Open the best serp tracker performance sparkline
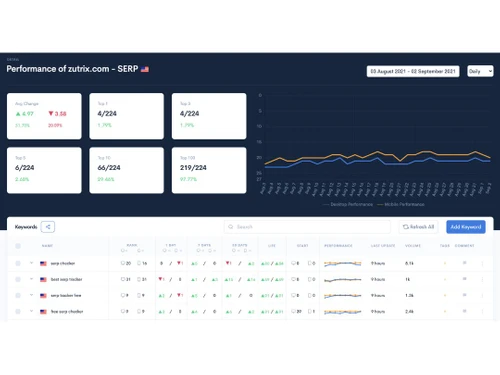The width and height of the screenshot is (500, 375). click(x=343, y=279)
